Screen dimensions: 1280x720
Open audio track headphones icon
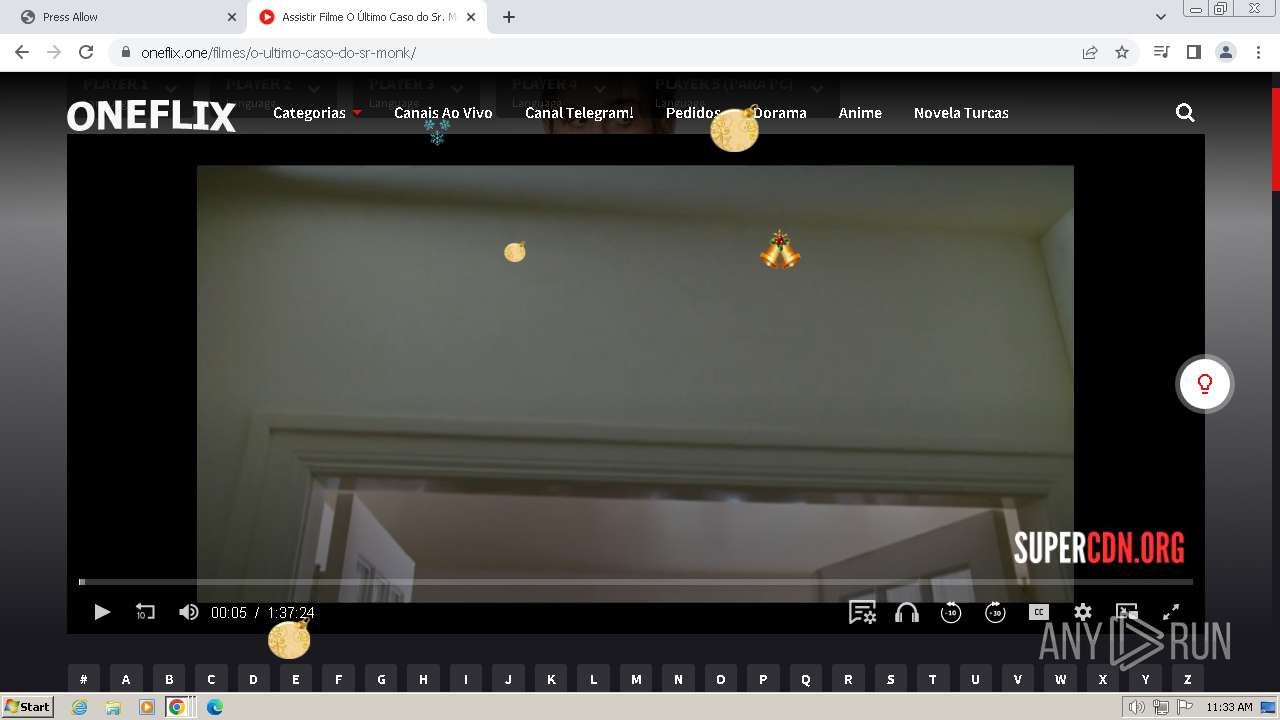(907, 612)
